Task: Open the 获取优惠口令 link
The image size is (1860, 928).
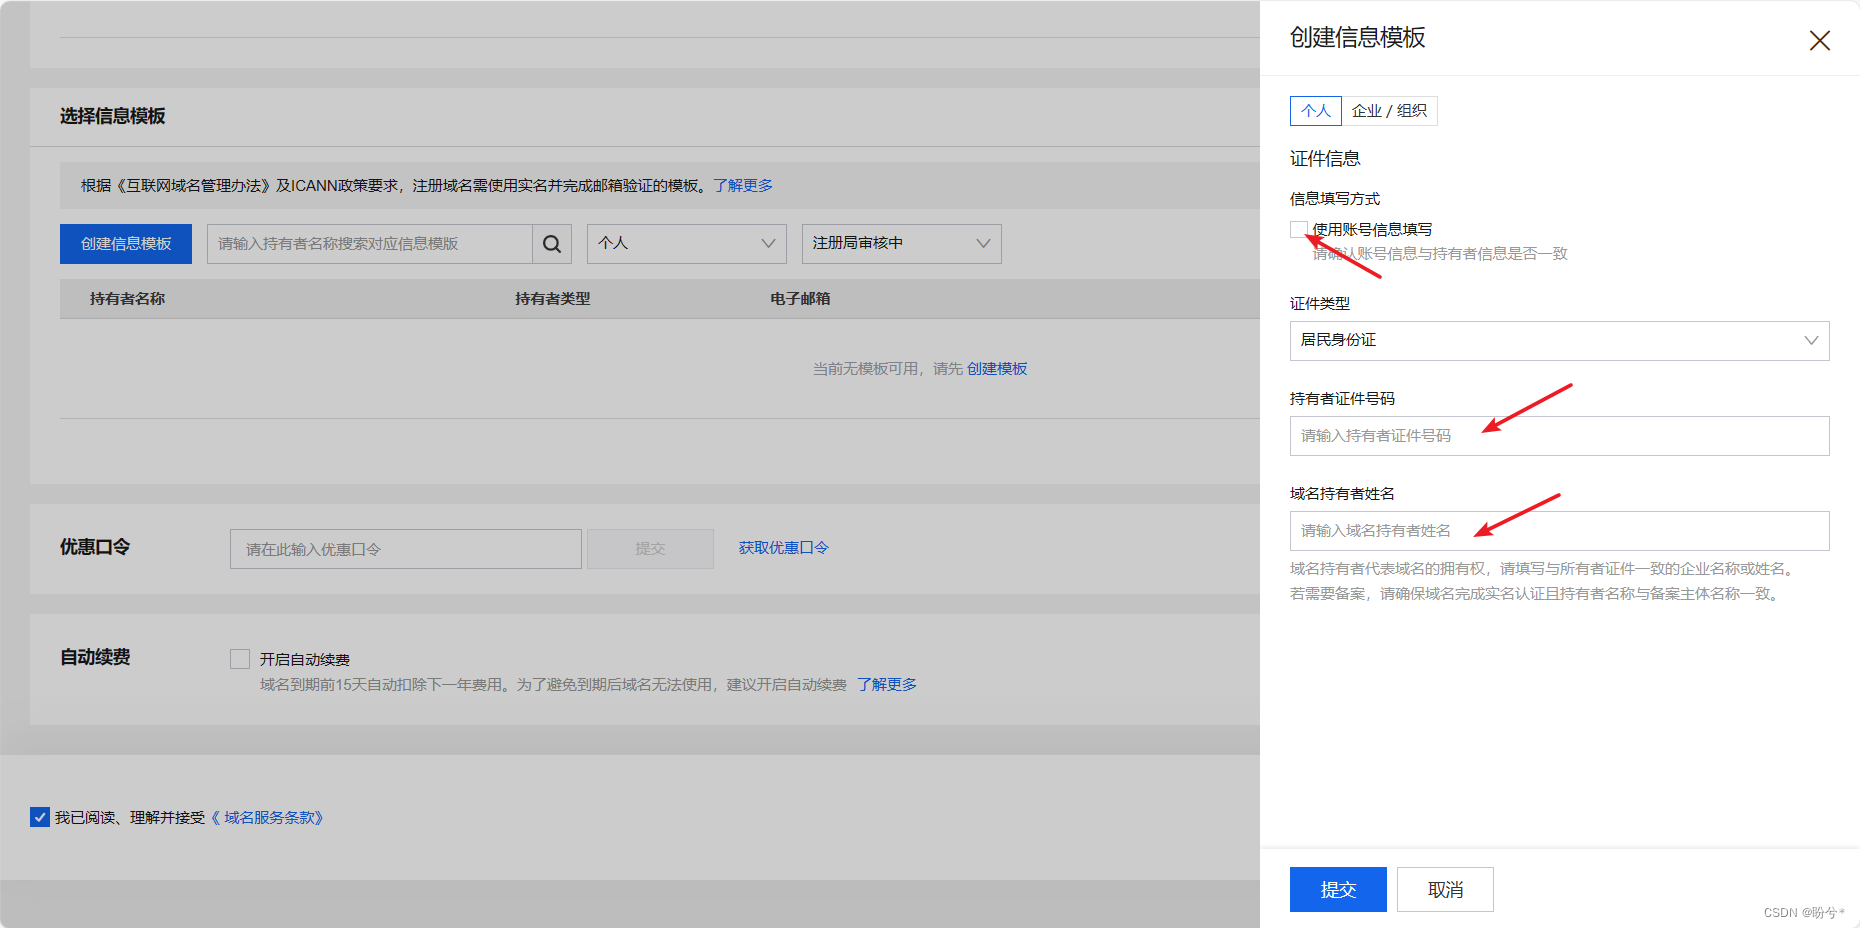Action: point(784,548)
